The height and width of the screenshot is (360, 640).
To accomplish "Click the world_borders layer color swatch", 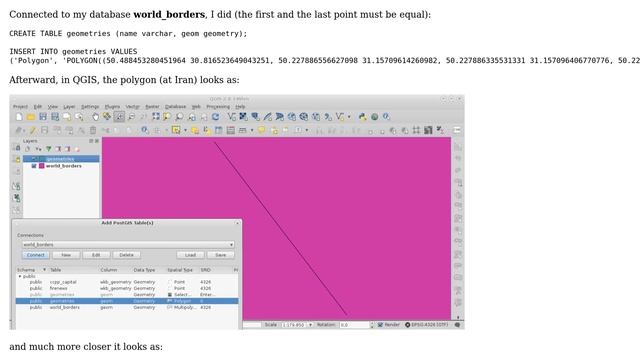I will pos(41,166).
